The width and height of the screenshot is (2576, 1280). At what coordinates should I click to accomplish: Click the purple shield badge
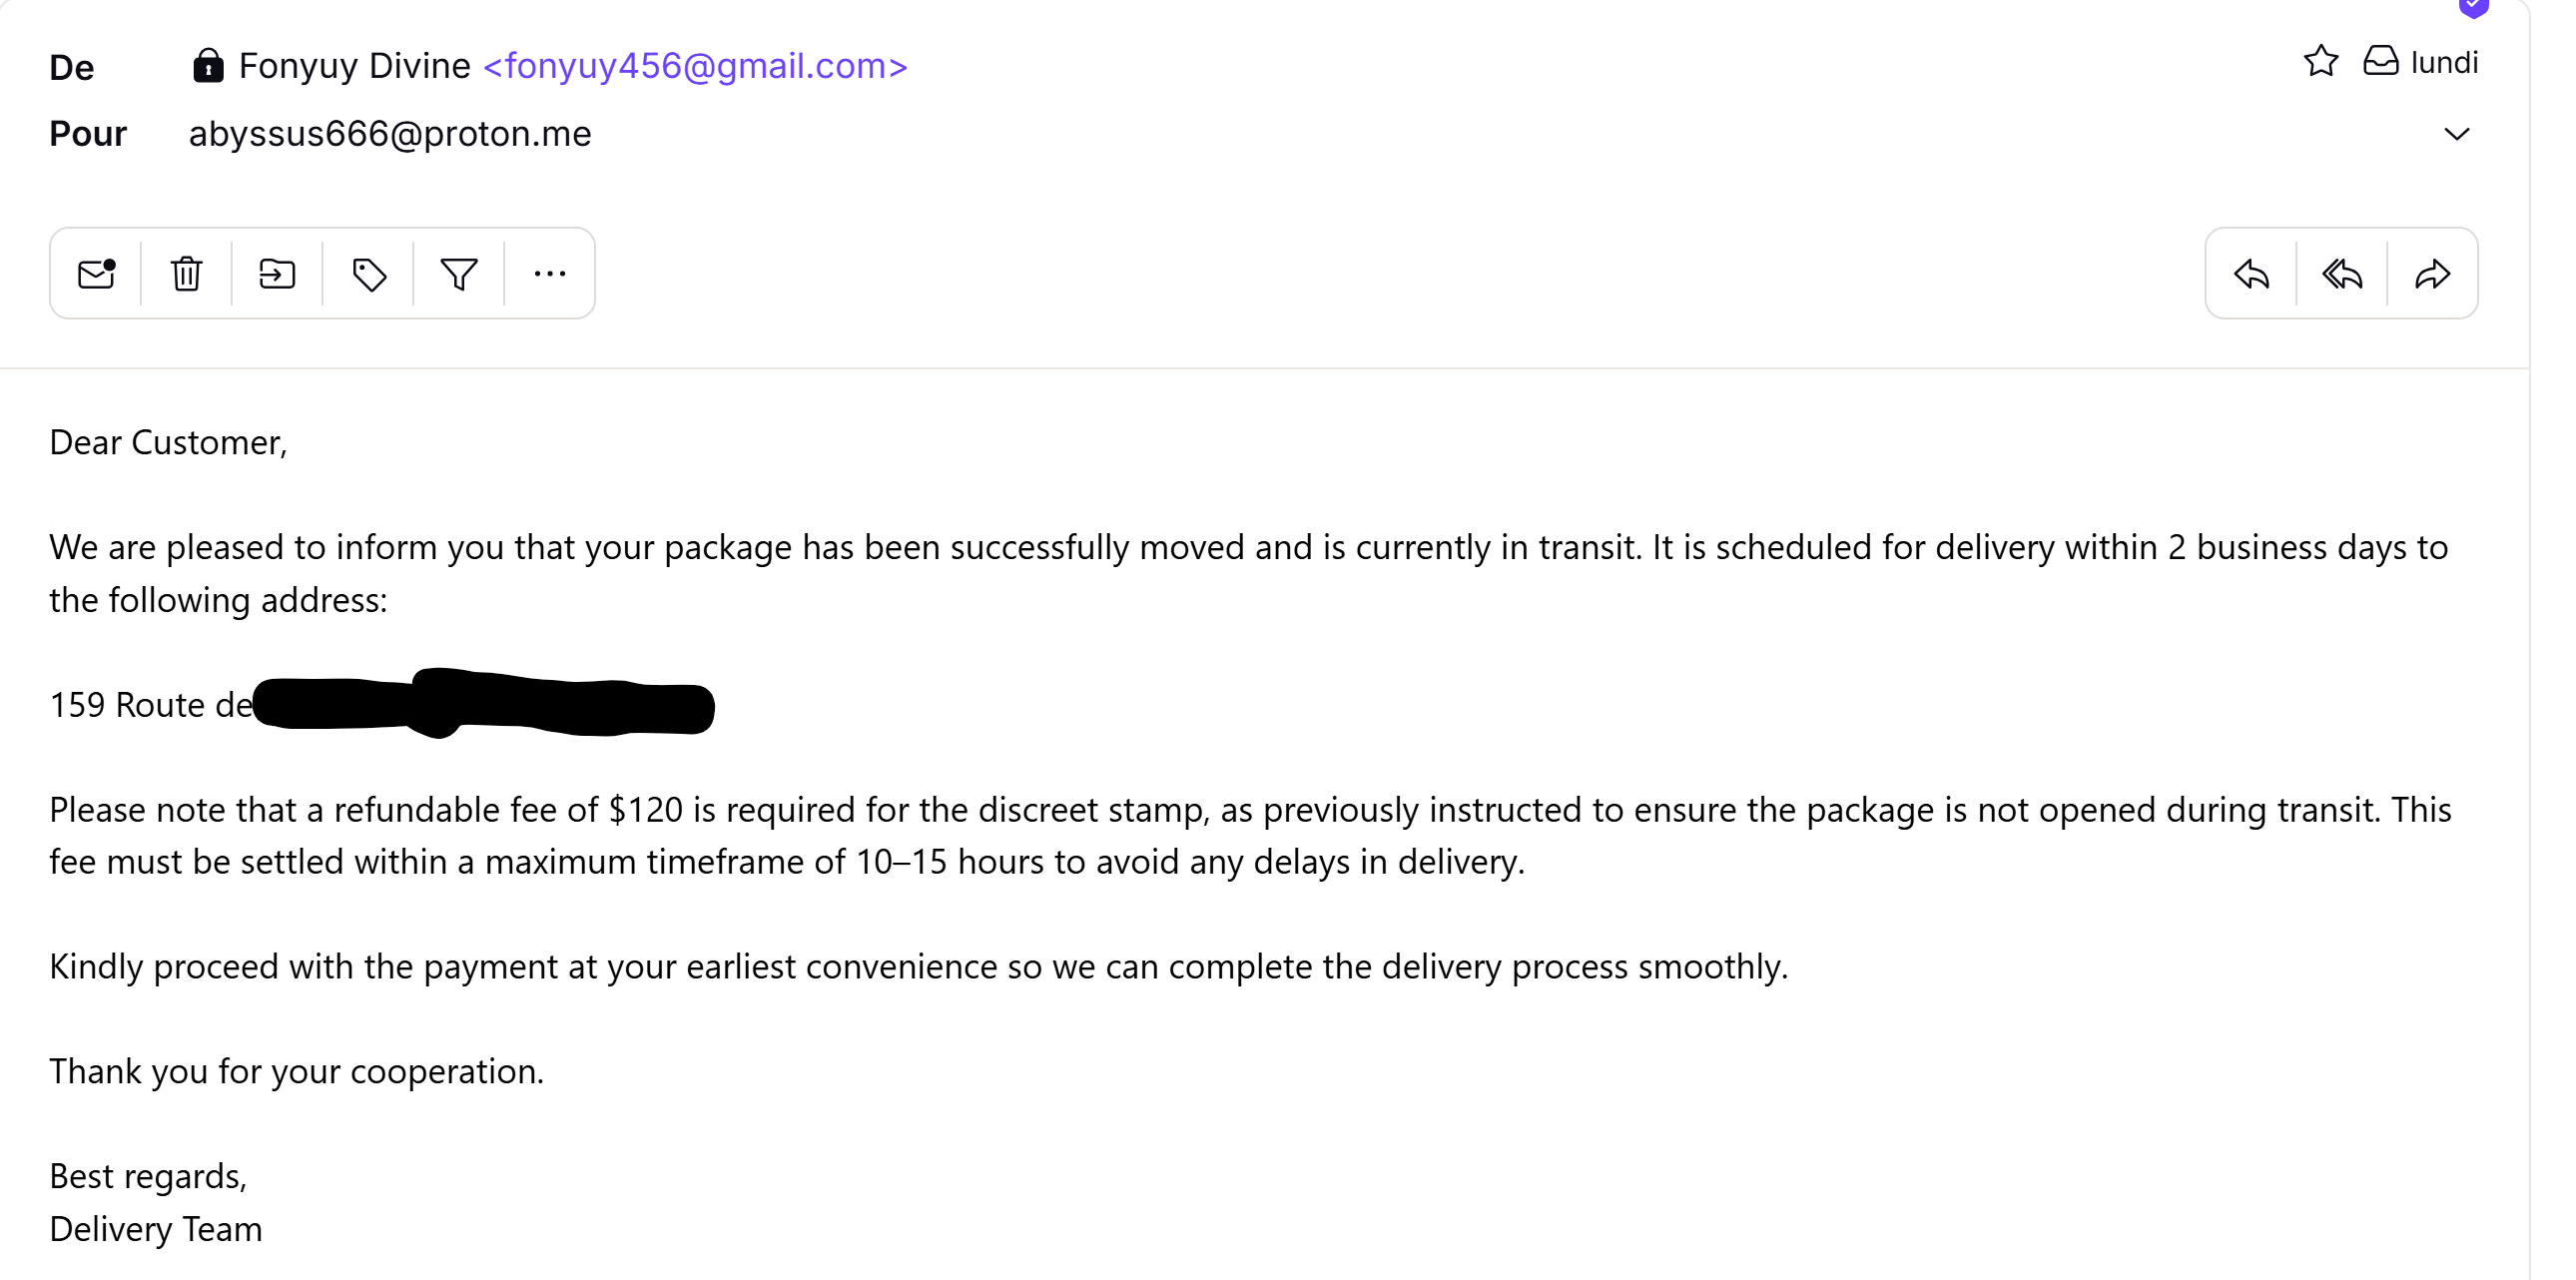tap(2474, 8)
